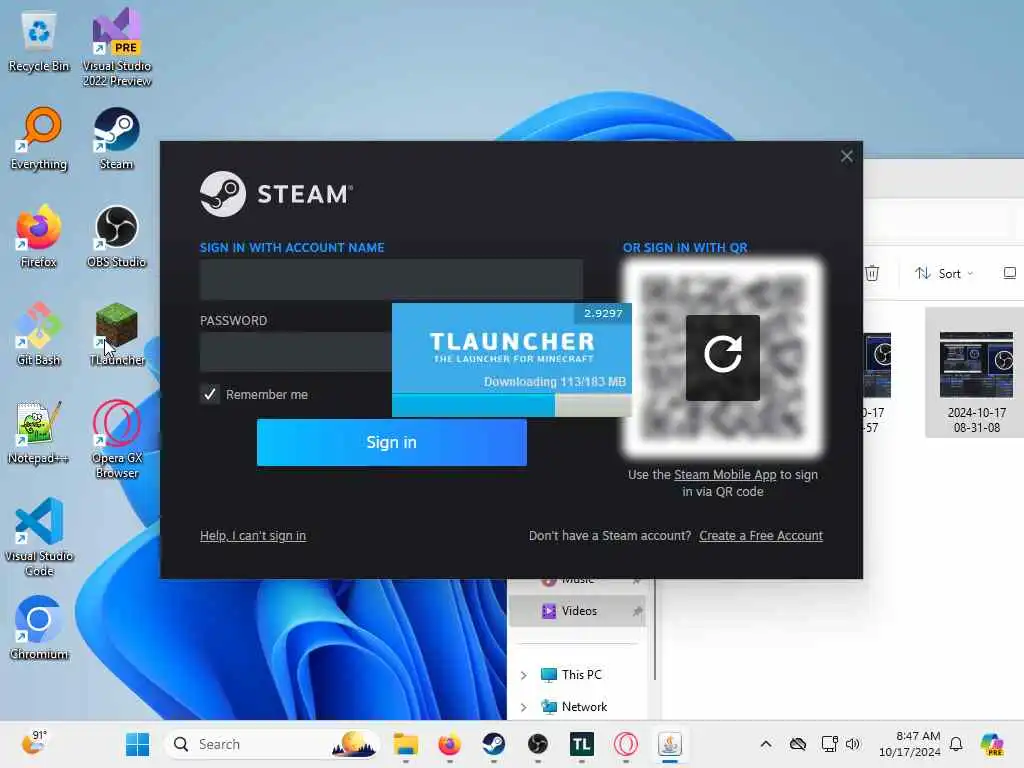The width and height of the screenshot is (1024, 768).
Task: Expand This PC in File Explorer tree
Action: coord(523,675)
